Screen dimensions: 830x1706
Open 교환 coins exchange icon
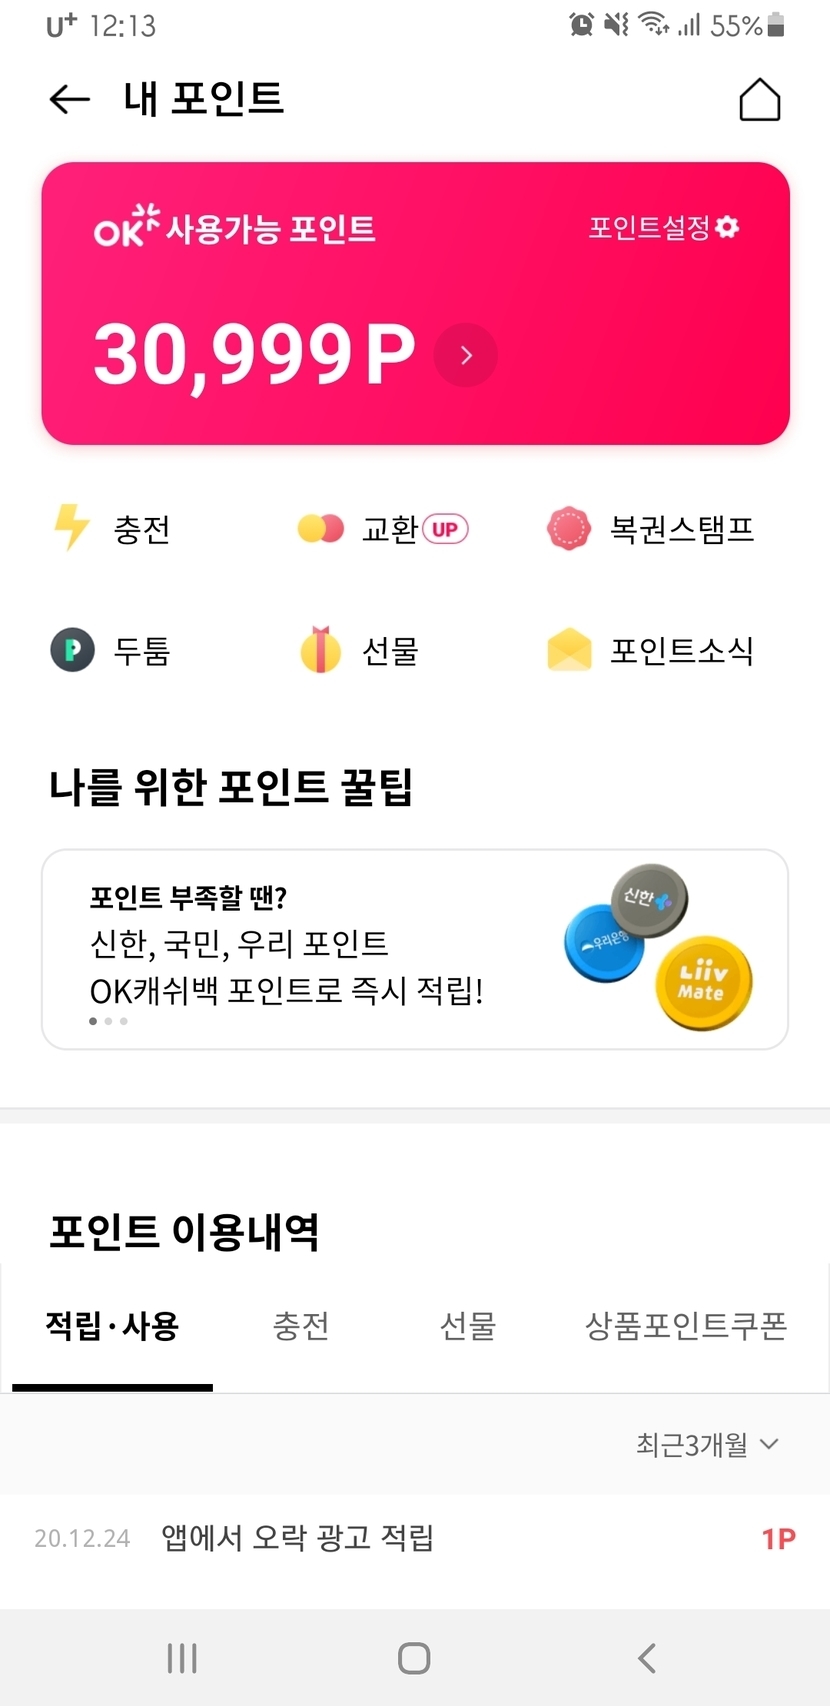[x=320, y=528]
